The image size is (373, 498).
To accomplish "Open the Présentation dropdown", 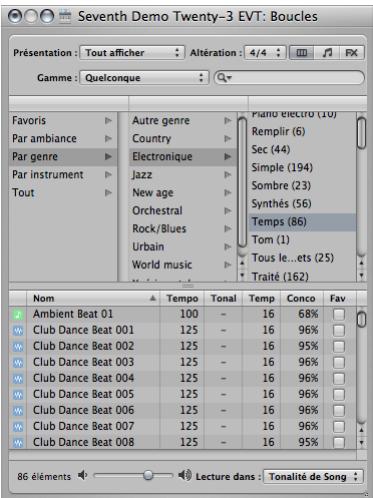I will [132, 53].
